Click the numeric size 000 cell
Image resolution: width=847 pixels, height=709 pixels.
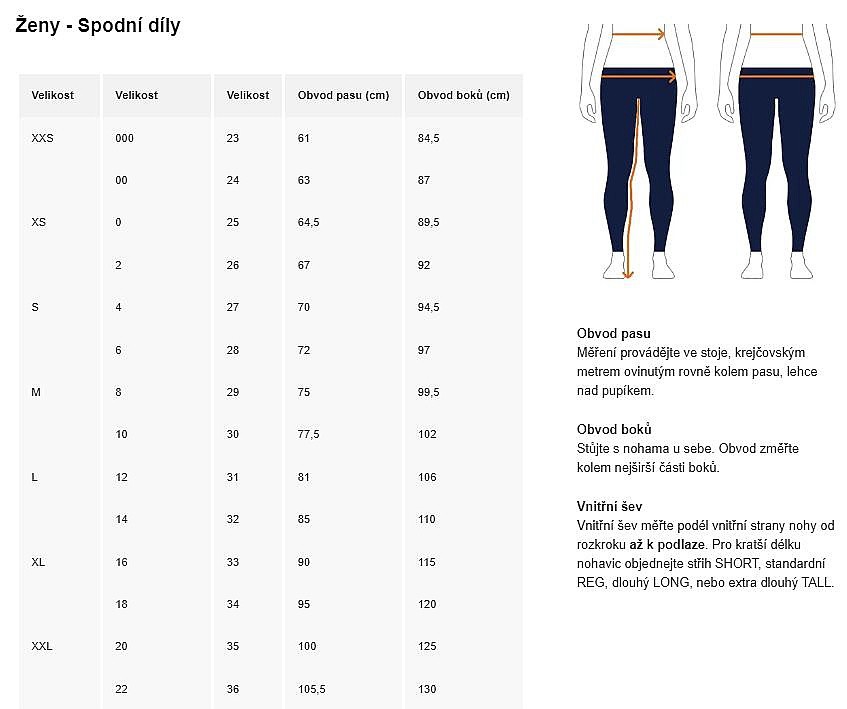[x=124, y=138]
